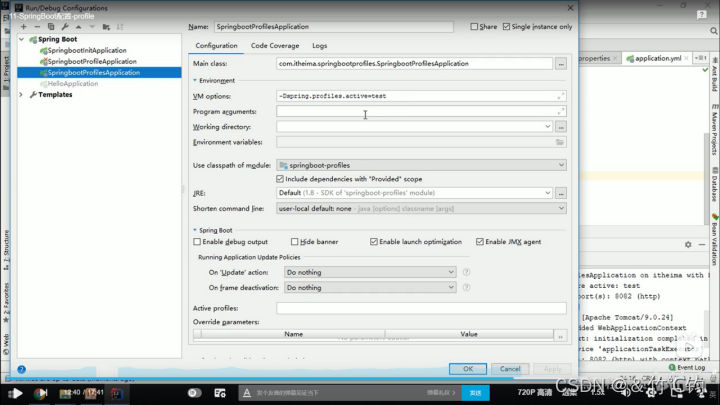Open Event Log in status bar
The height and width of the screenshot is (405, 720).
[x=687, y=367]
